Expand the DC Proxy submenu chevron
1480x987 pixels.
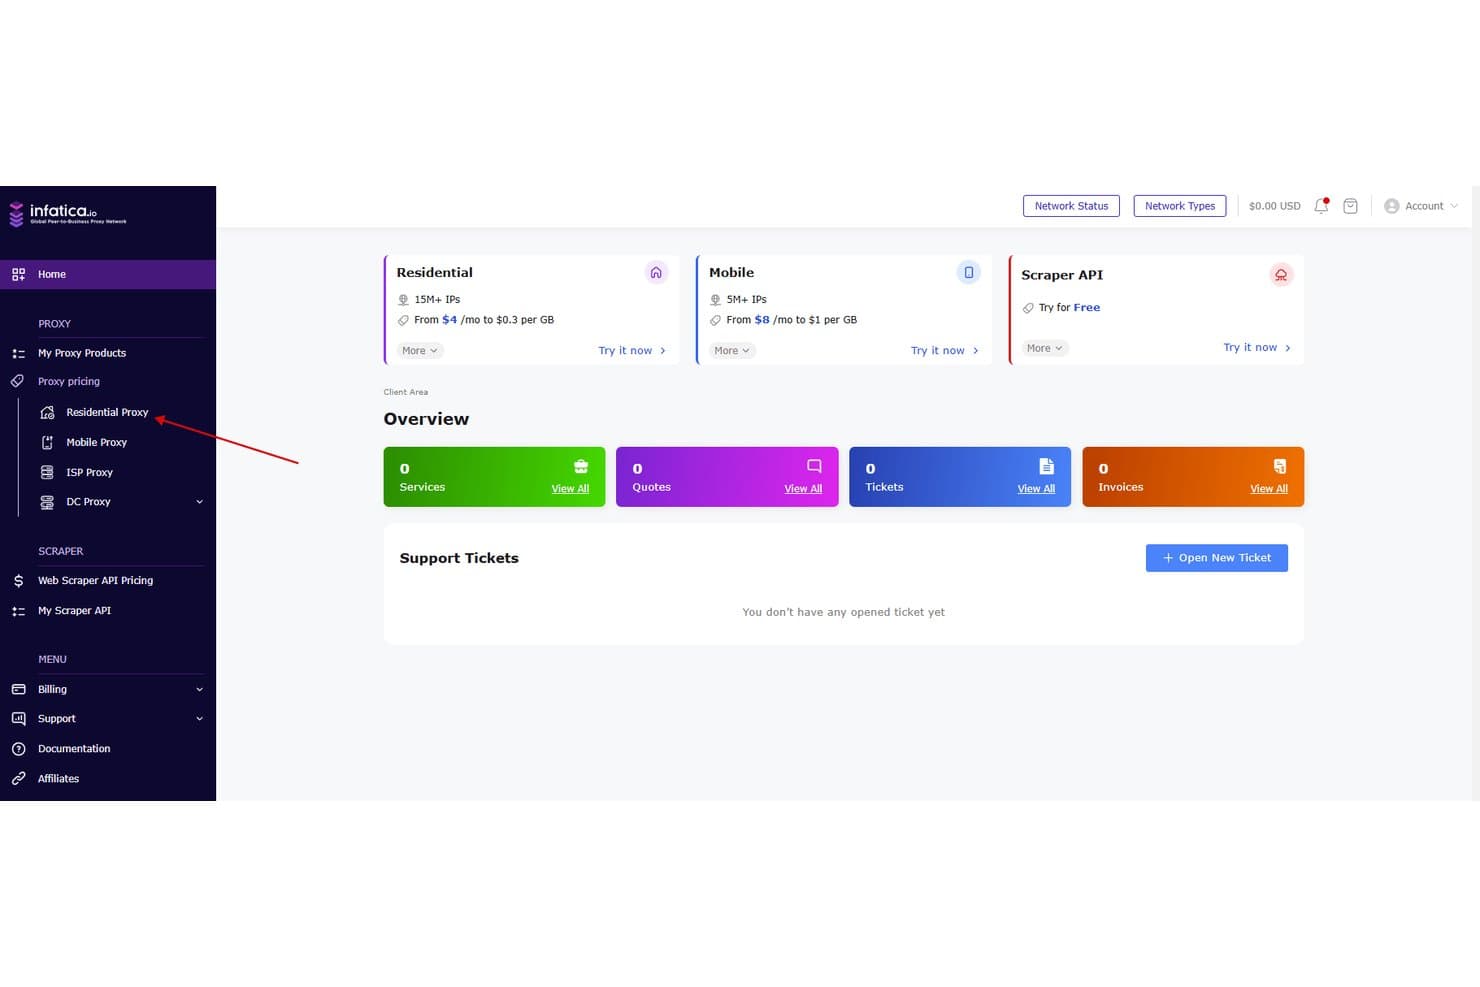coord(199,502)
